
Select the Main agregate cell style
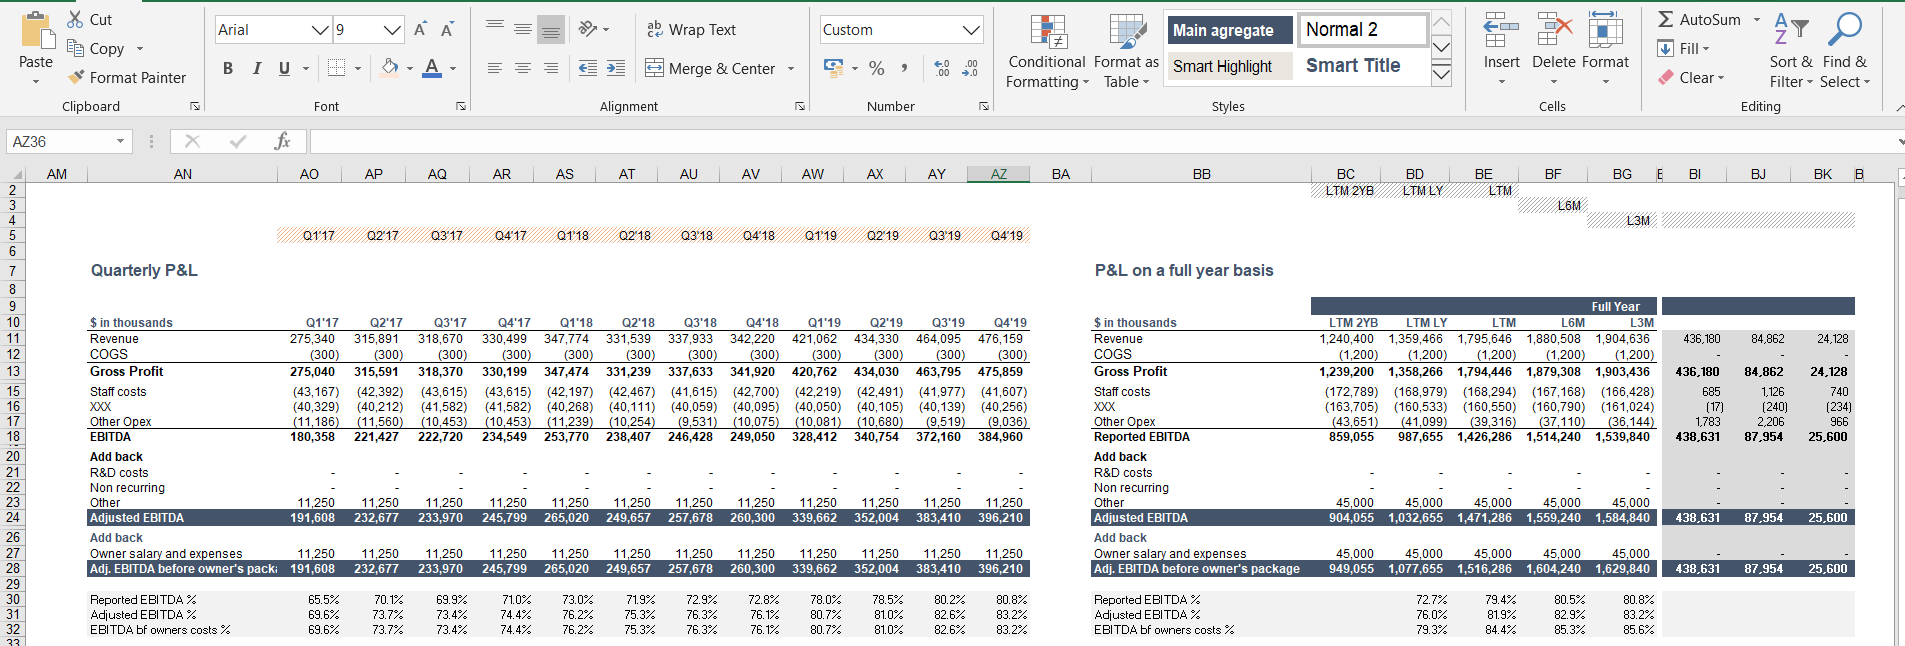point(1230,30)
